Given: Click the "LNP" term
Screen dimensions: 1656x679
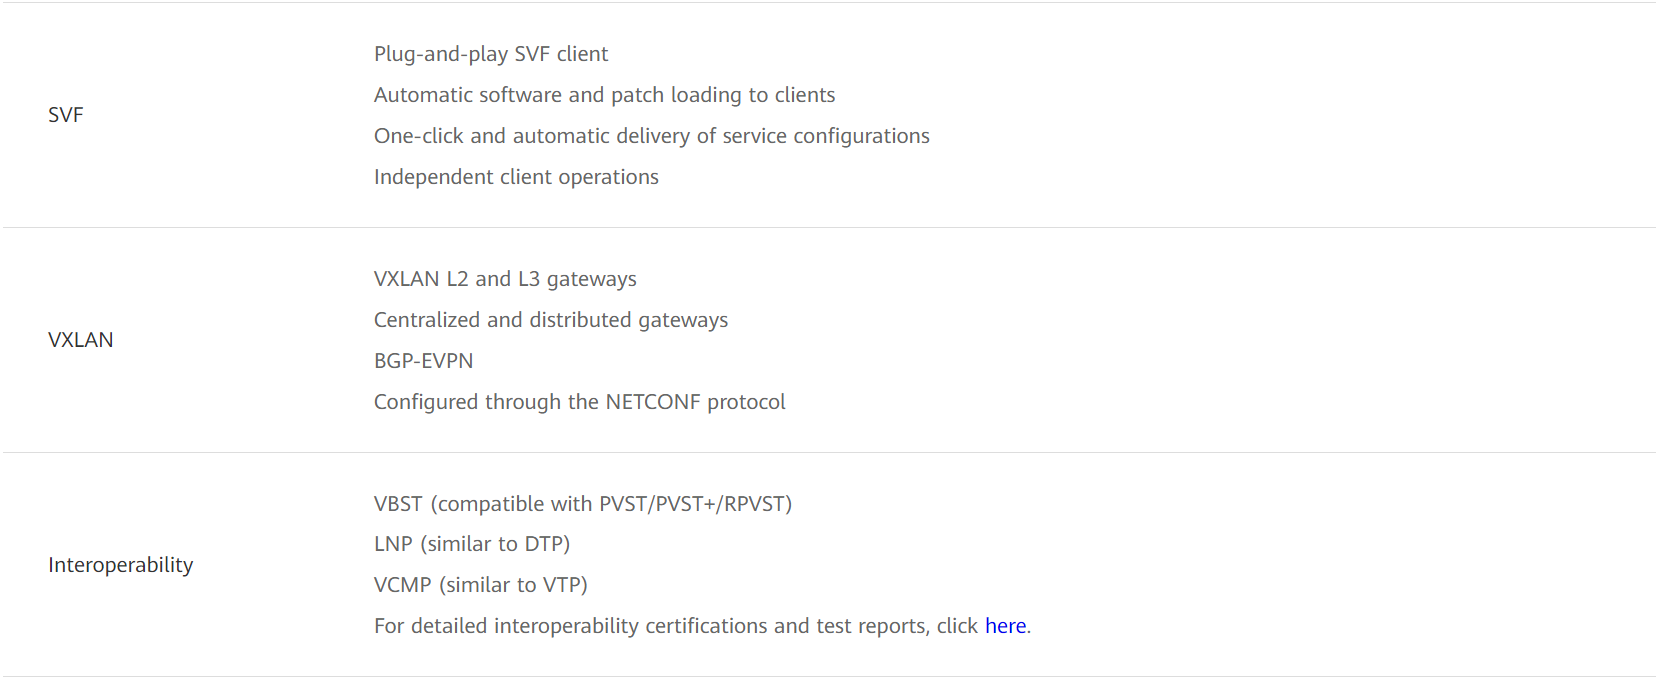Looking at the screenshot, I should (x=393, y=544).
